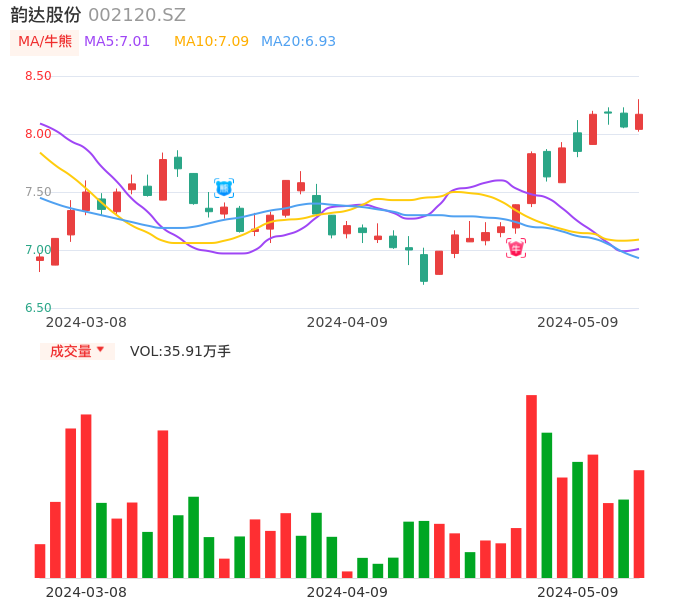Click the pink bull signal marker icon

(516, 248)
